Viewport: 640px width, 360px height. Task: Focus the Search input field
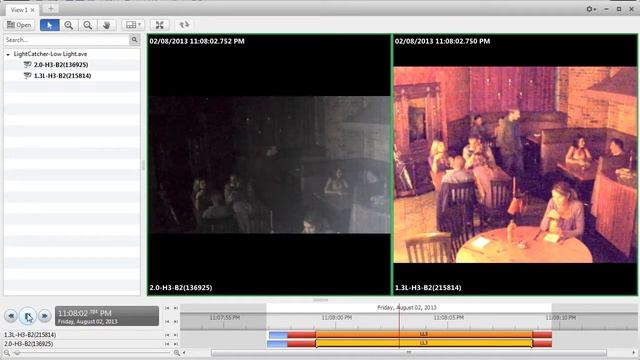click(x=67, y=40)
